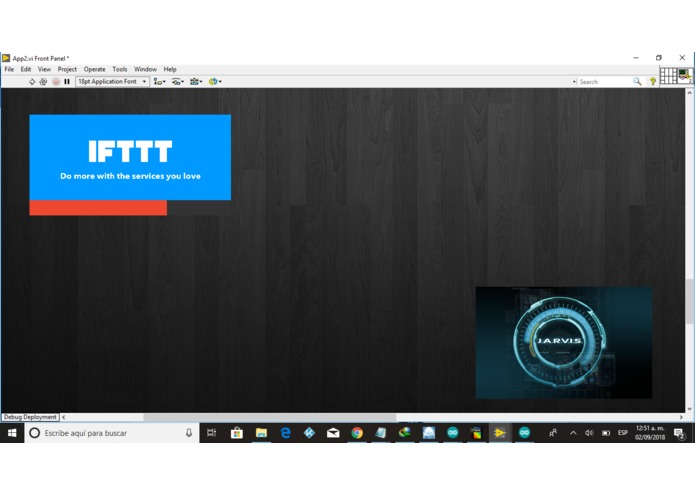Click the IFTTT banner image

[x=130, y=157]
